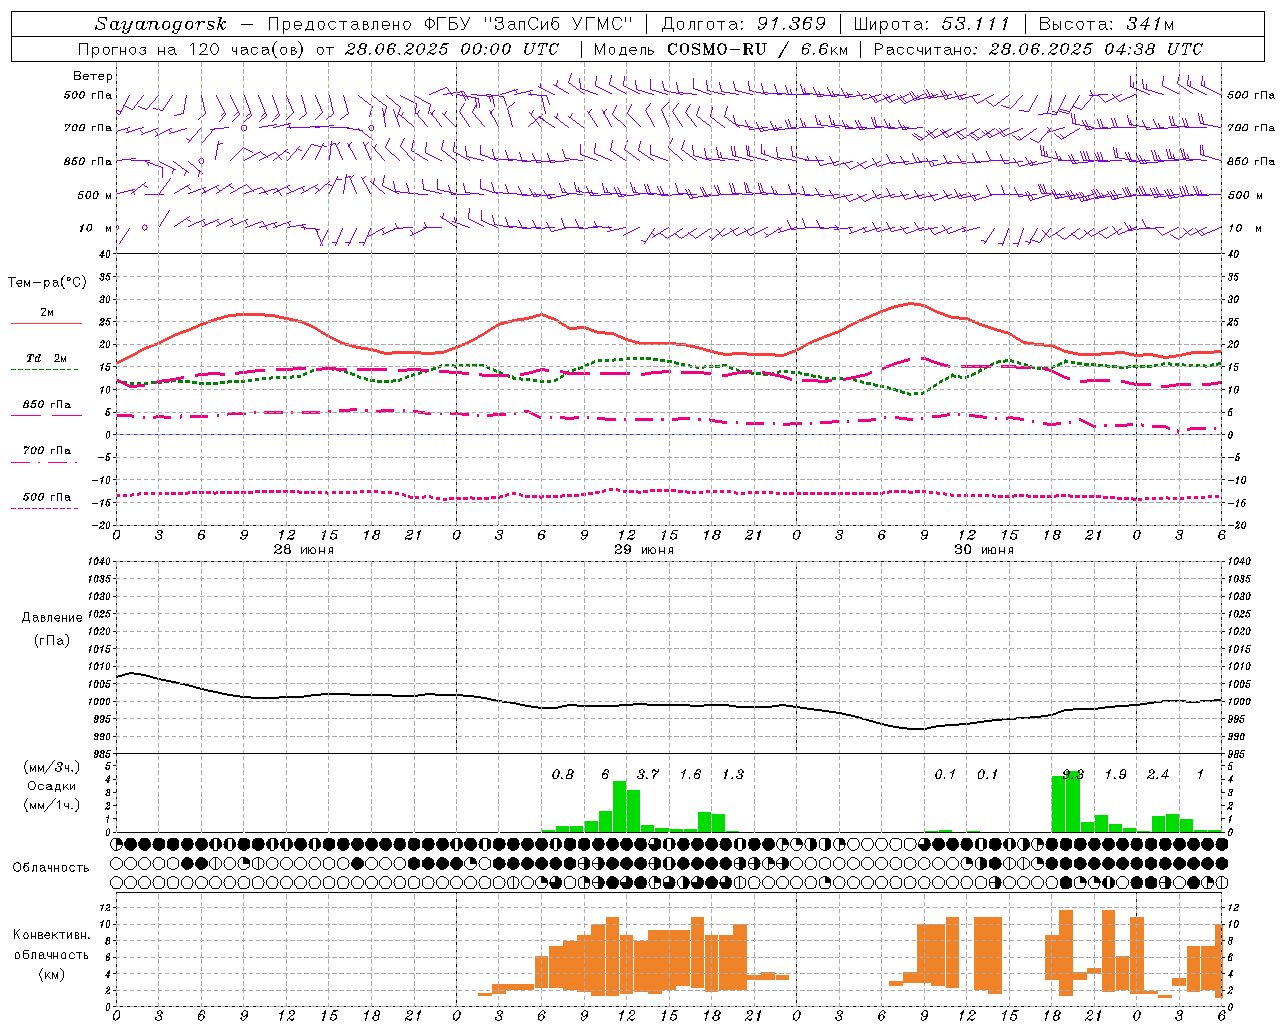The width and height of the screenshot is (1280, 1024).
Task: Click the 3.7 precipitation total
Action: click(x=648, y=774)
